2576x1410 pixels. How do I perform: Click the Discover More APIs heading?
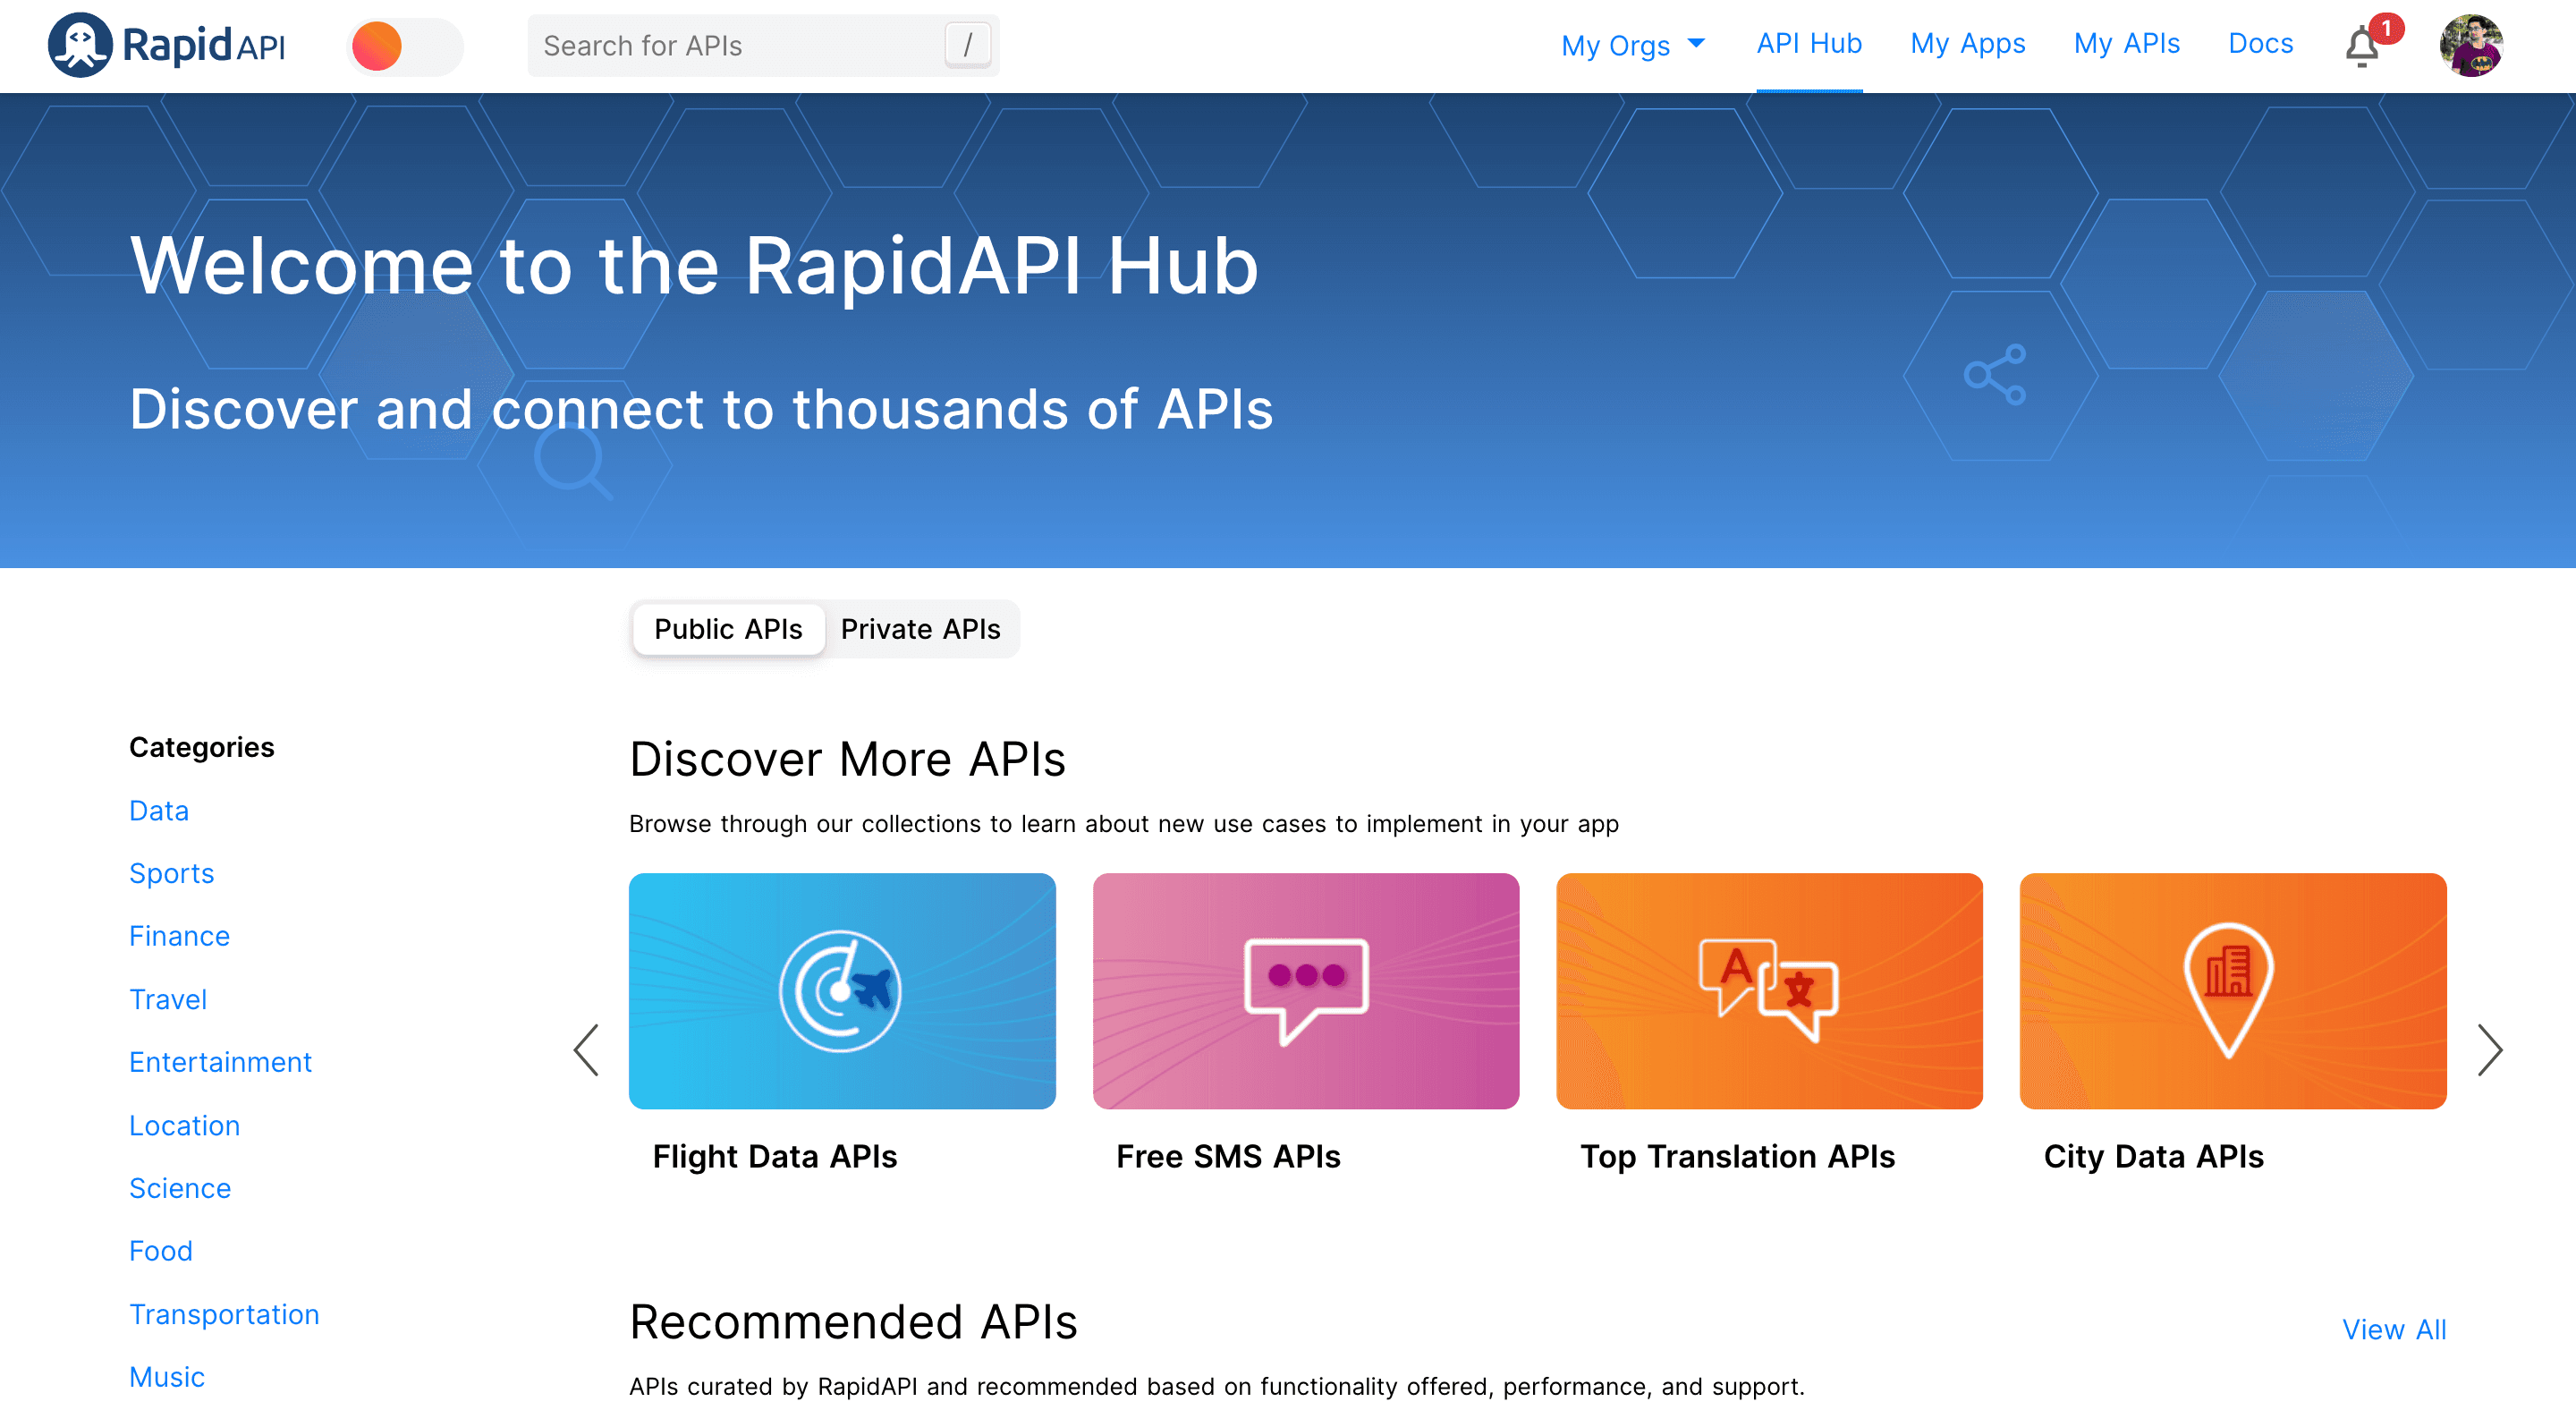(847, 759)
